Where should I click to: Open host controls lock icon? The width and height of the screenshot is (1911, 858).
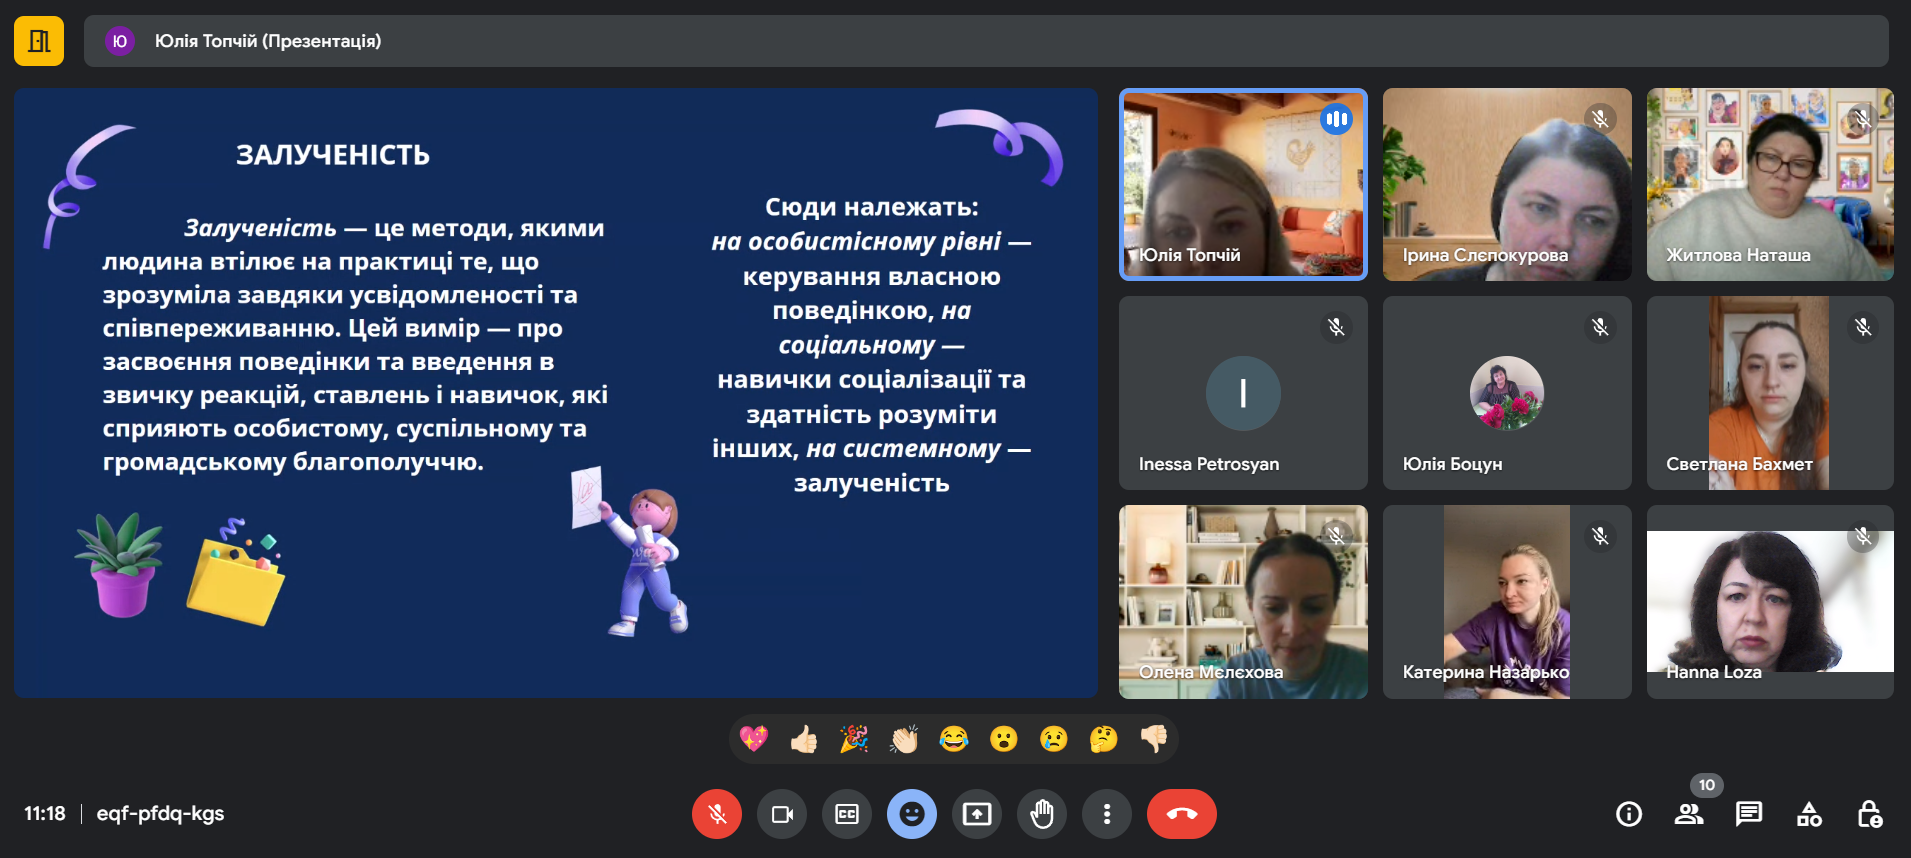pos(1869,814)
